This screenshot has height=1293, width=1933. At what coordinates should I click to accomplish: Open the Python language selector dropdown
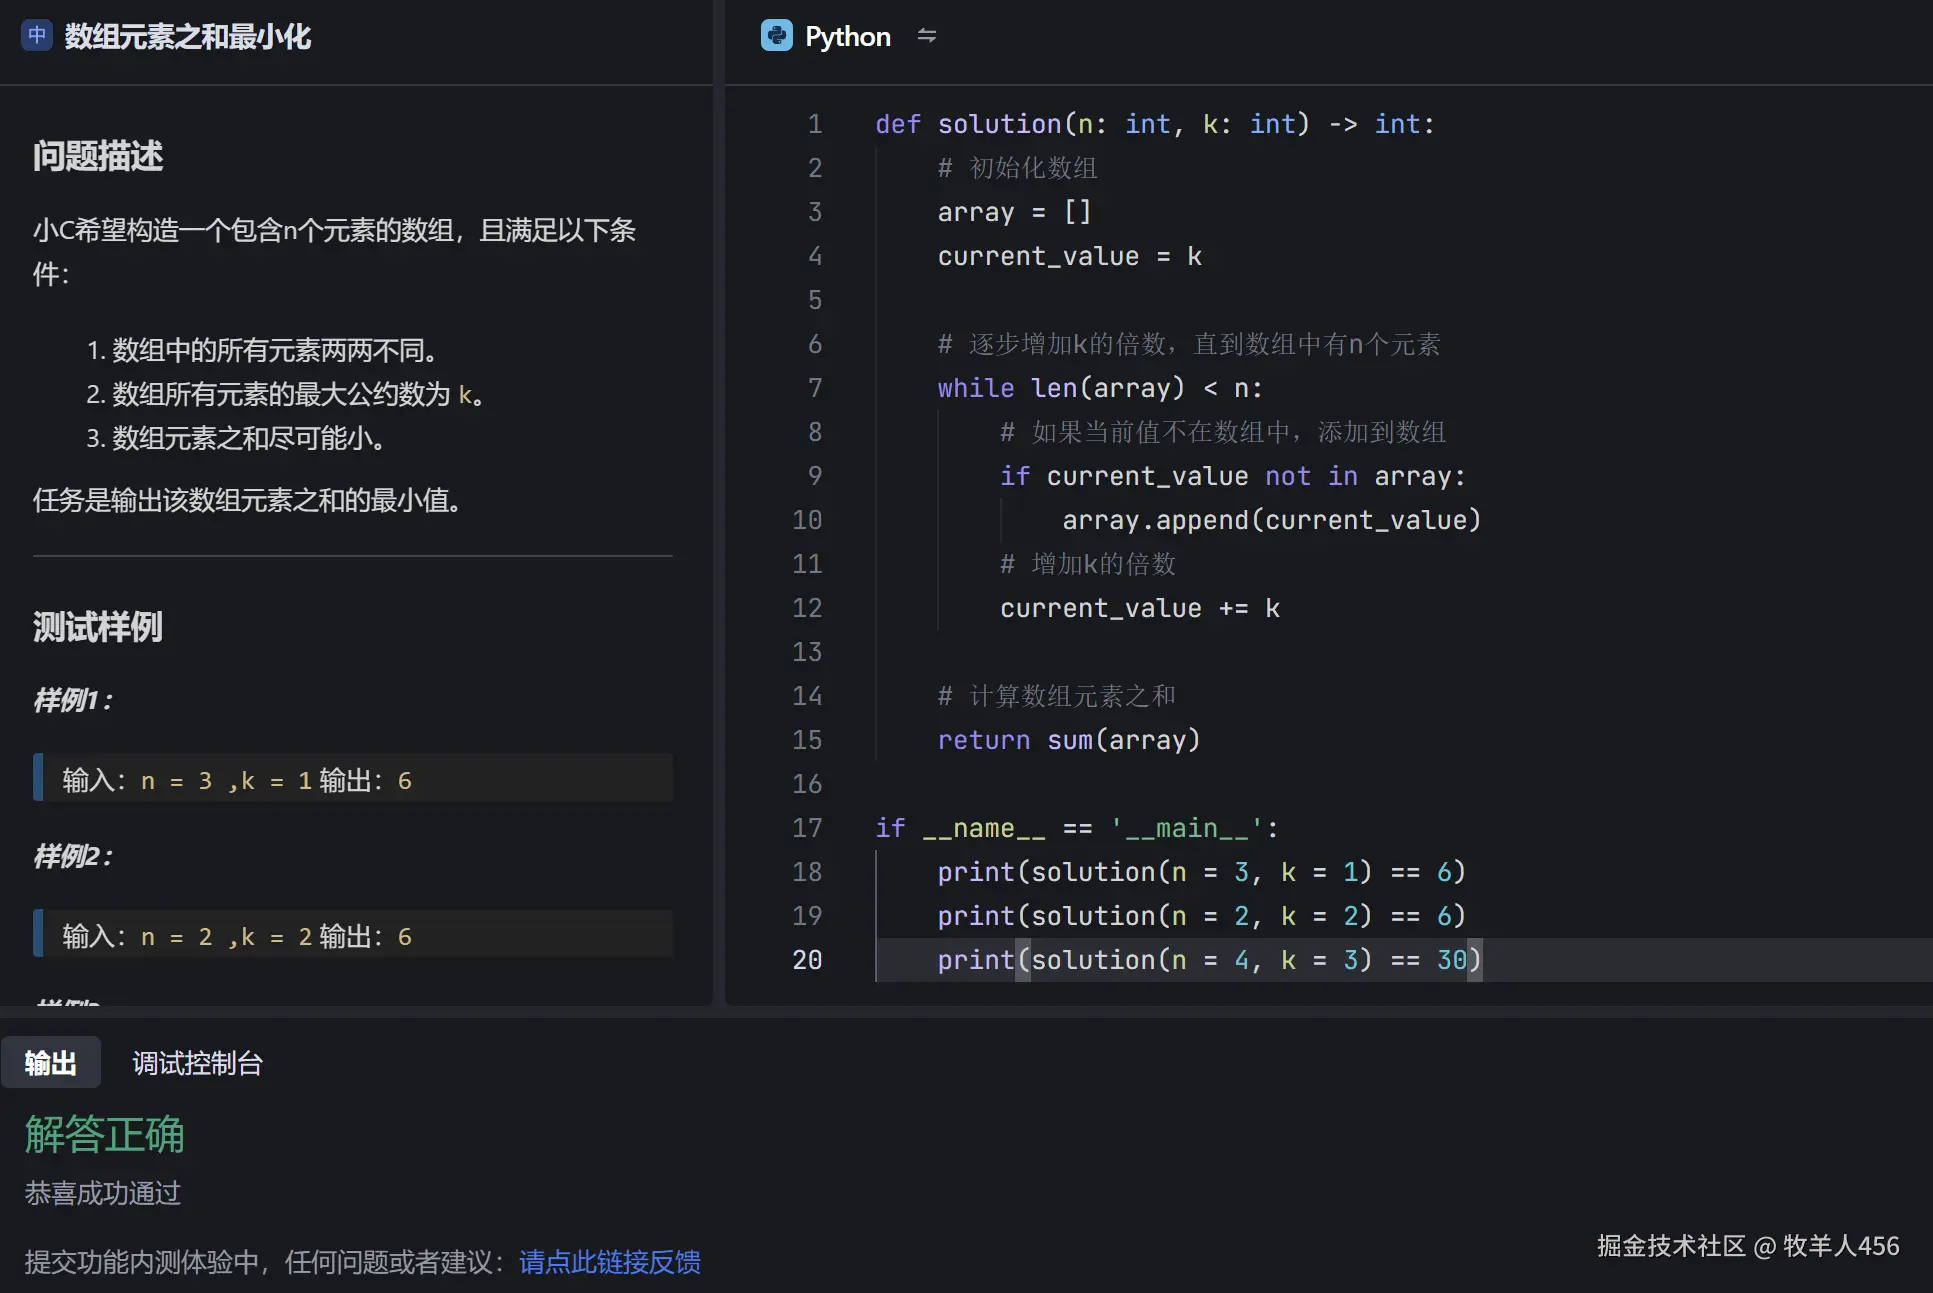[x=847, y=37]
